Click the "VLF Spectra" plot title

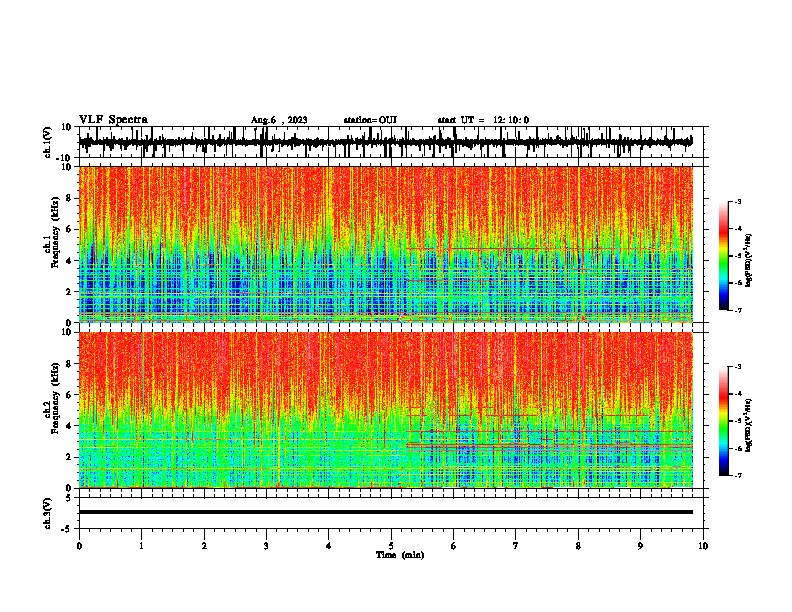[x=113, y=120]
